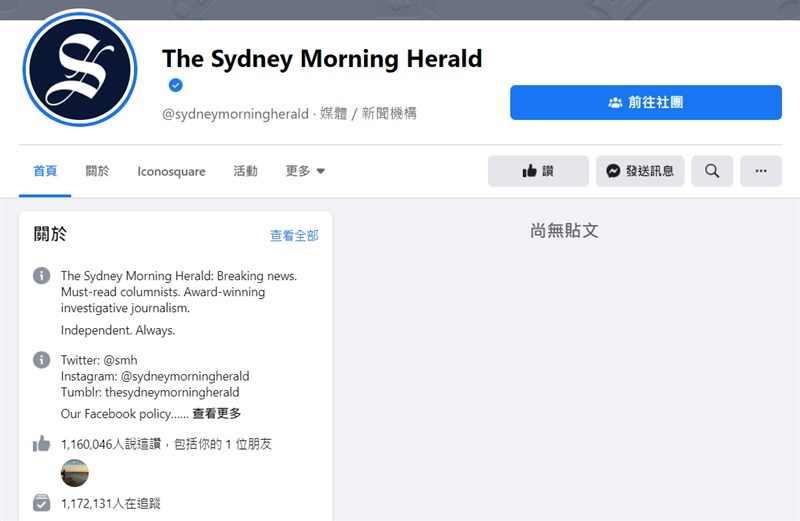This screenshot has height=521, width=800.
Task: Select the 首頁 tab
Action: pyautogui.click(x=45, y=171)
